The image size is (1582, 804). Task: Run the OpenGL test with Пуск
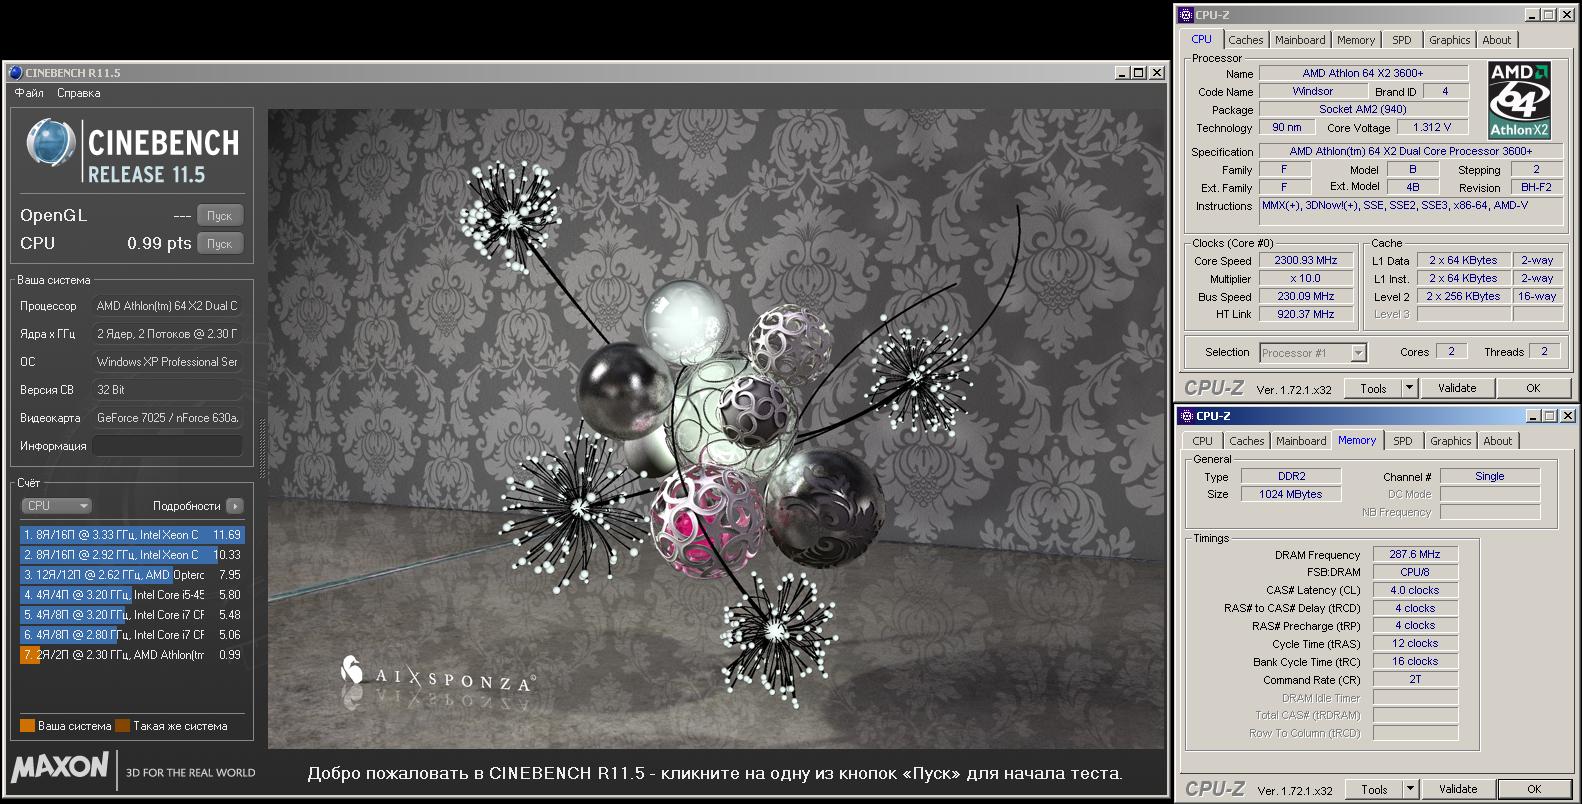(219, 216)
